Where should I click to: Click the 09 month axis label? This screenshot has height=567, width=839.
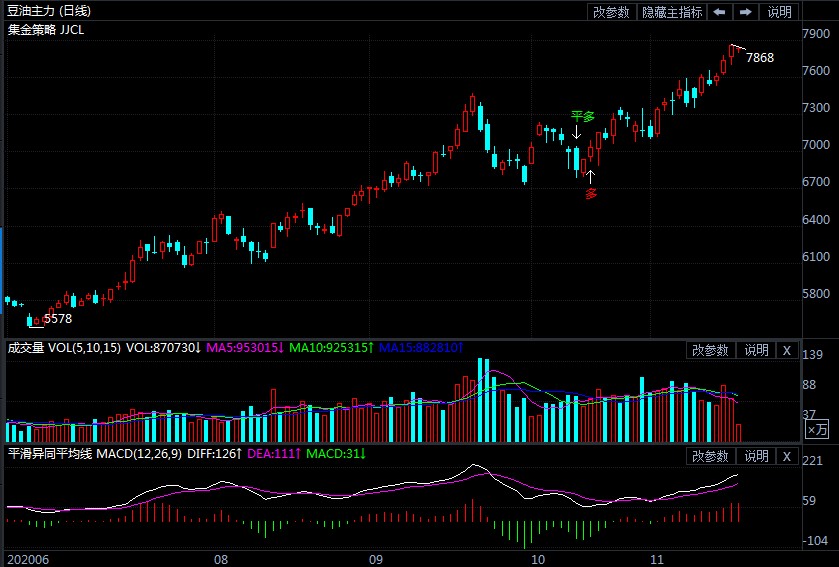click(376, 560)
